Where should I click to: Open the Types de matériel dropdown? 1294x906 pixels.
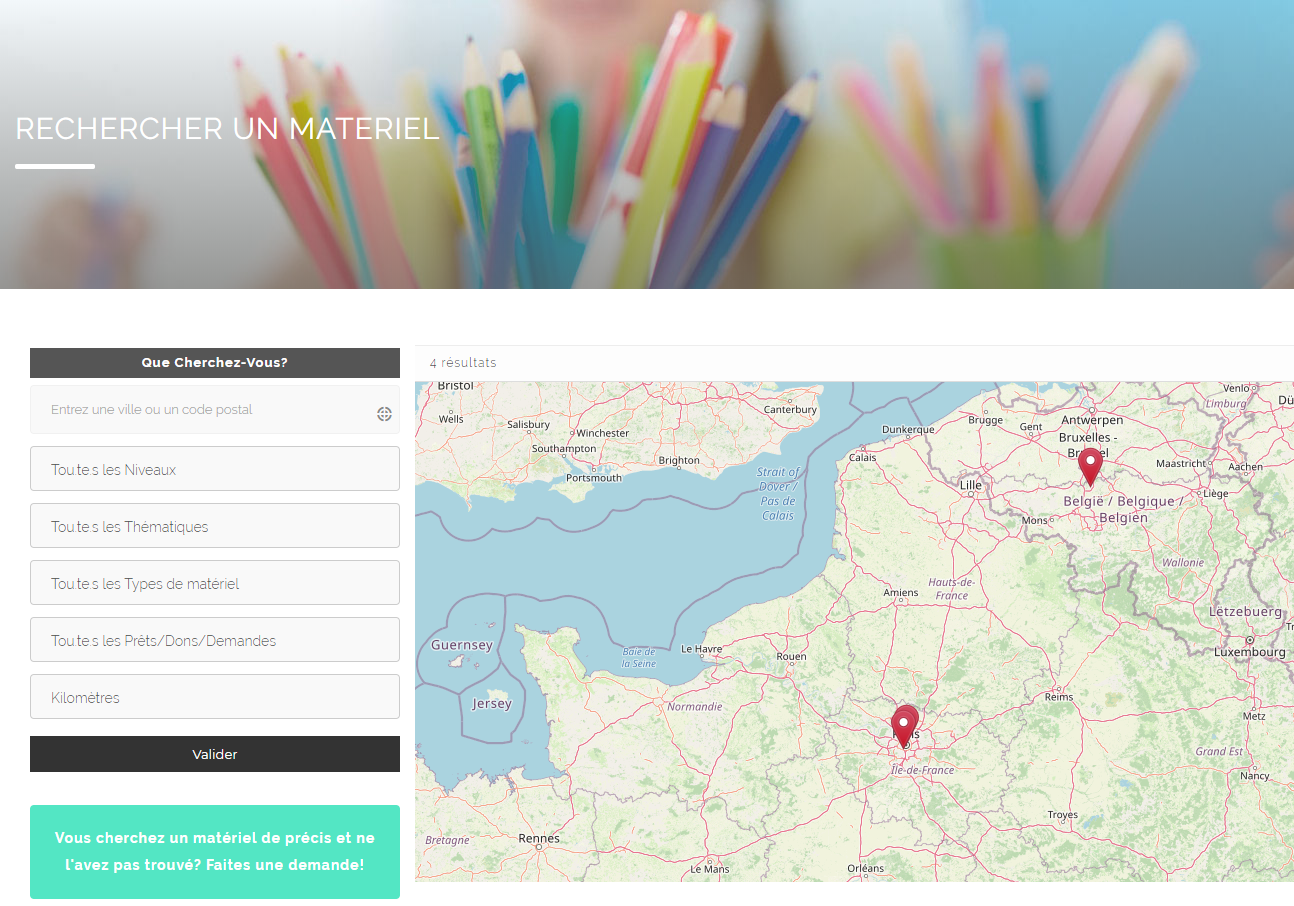pyautogui.click(x=215, y=583)
